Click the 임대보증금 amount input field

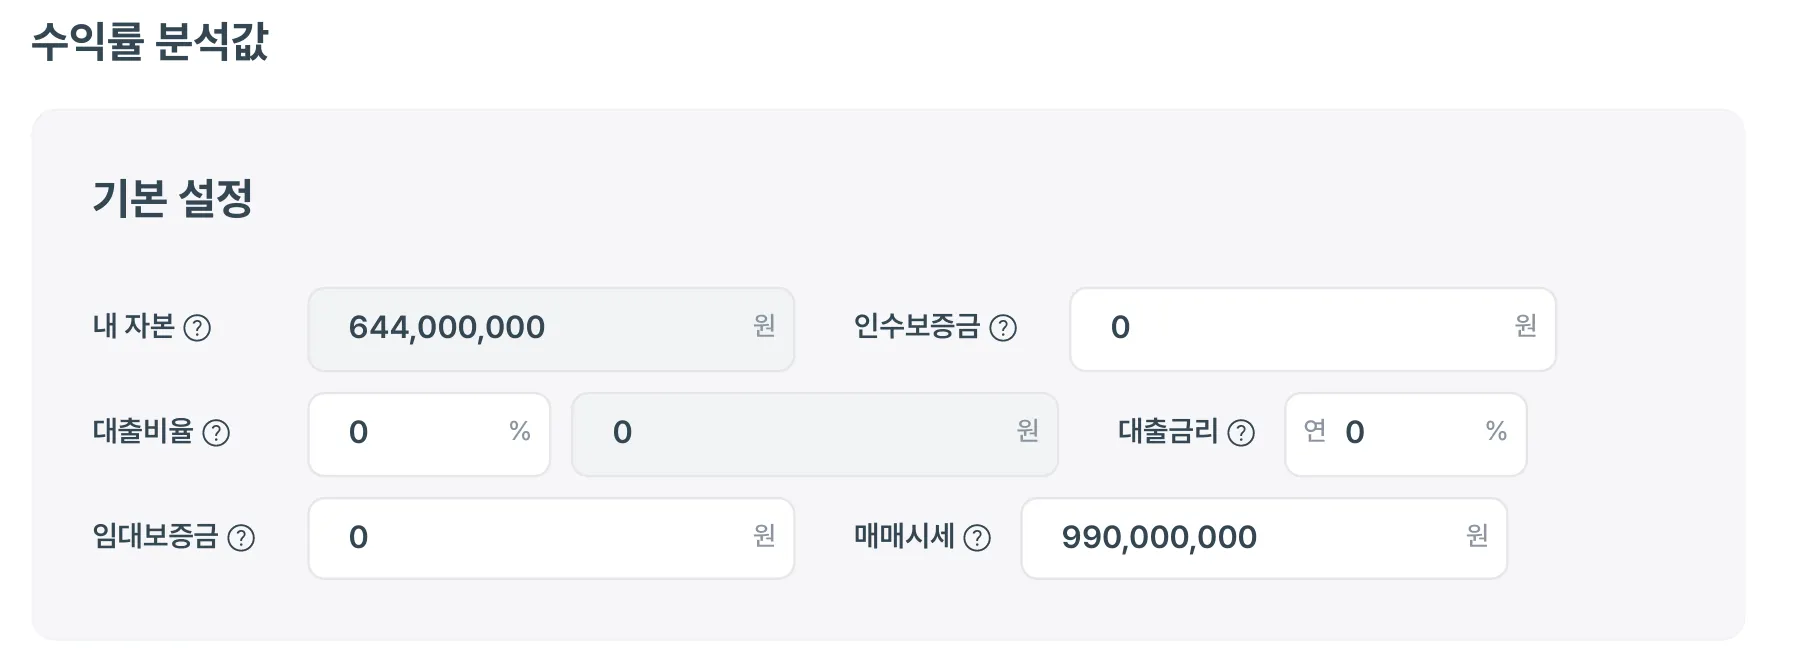[540, 538]
